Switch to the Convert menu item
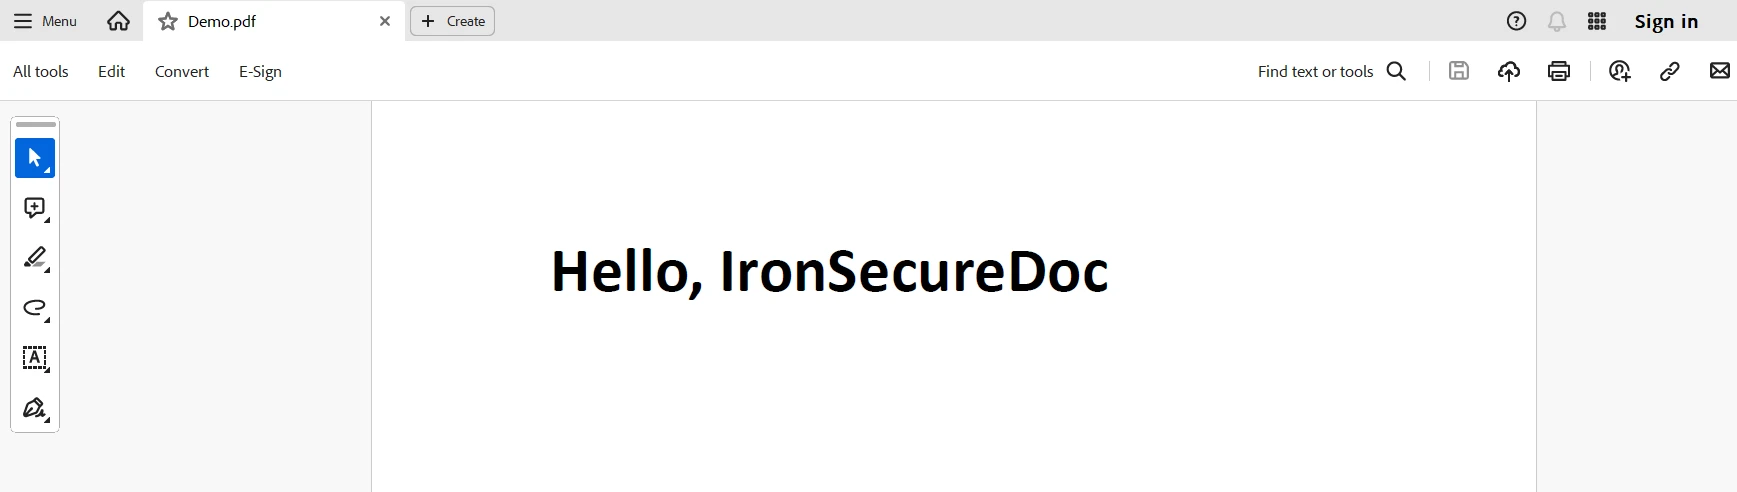 click(182, 71)
